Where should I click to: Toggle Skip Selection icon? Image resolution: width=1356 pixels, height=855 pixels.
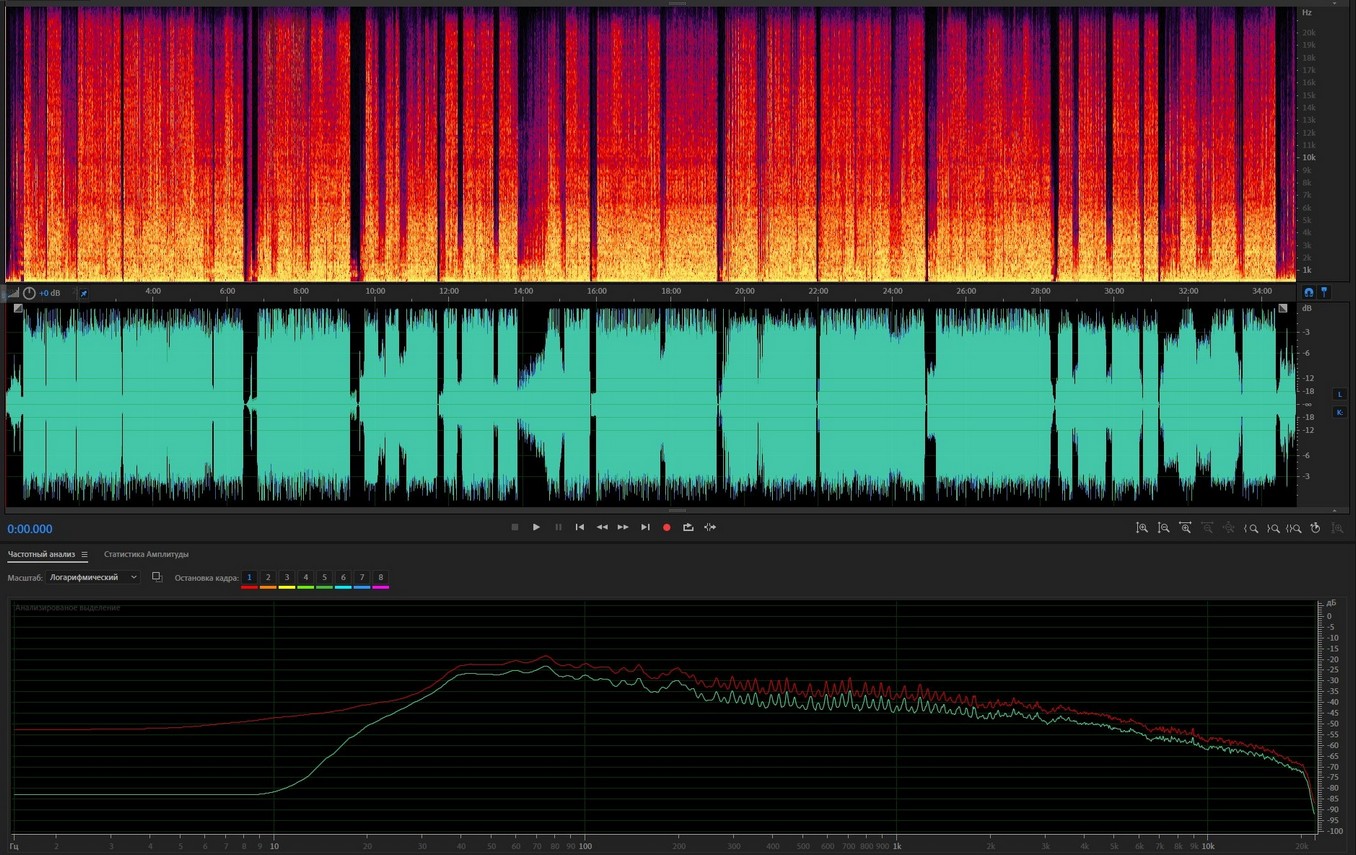[710, 527]
